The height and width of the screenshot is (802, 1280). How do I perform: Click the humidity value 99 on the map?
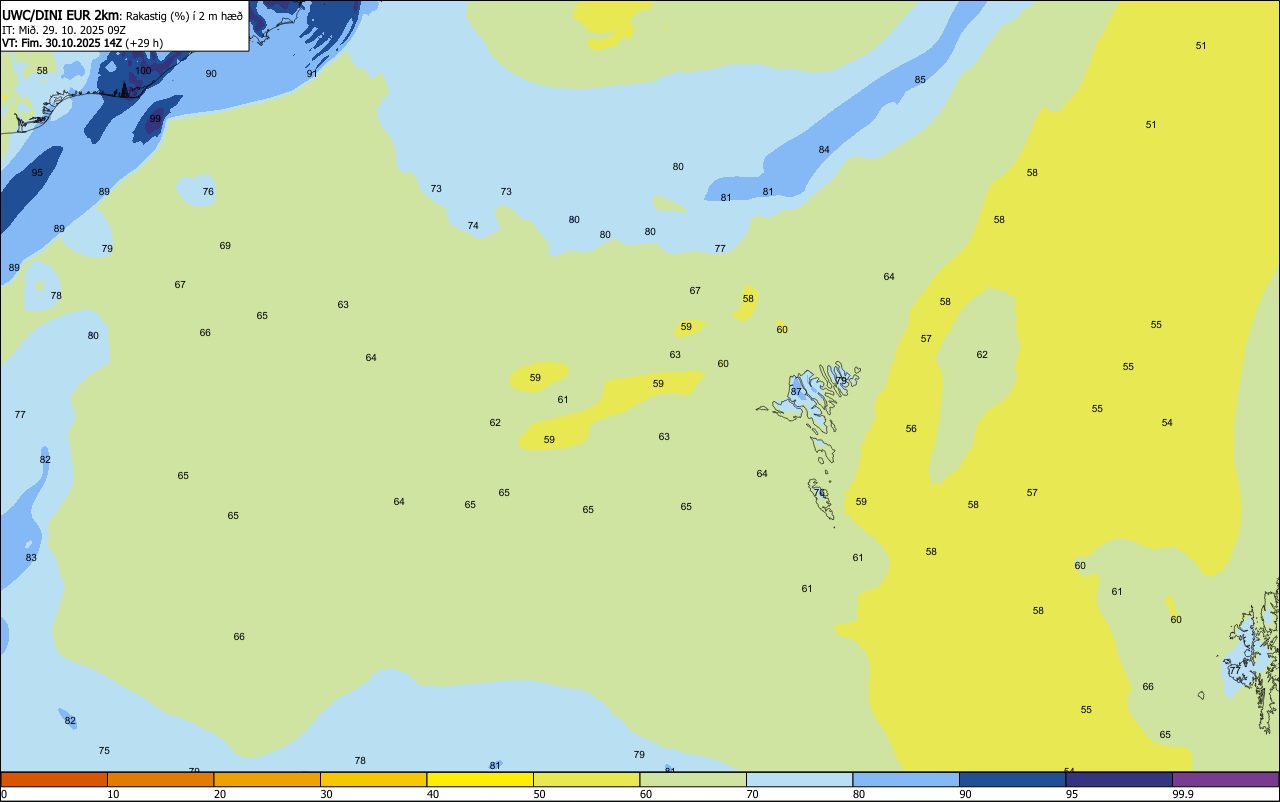coord(155,119)
